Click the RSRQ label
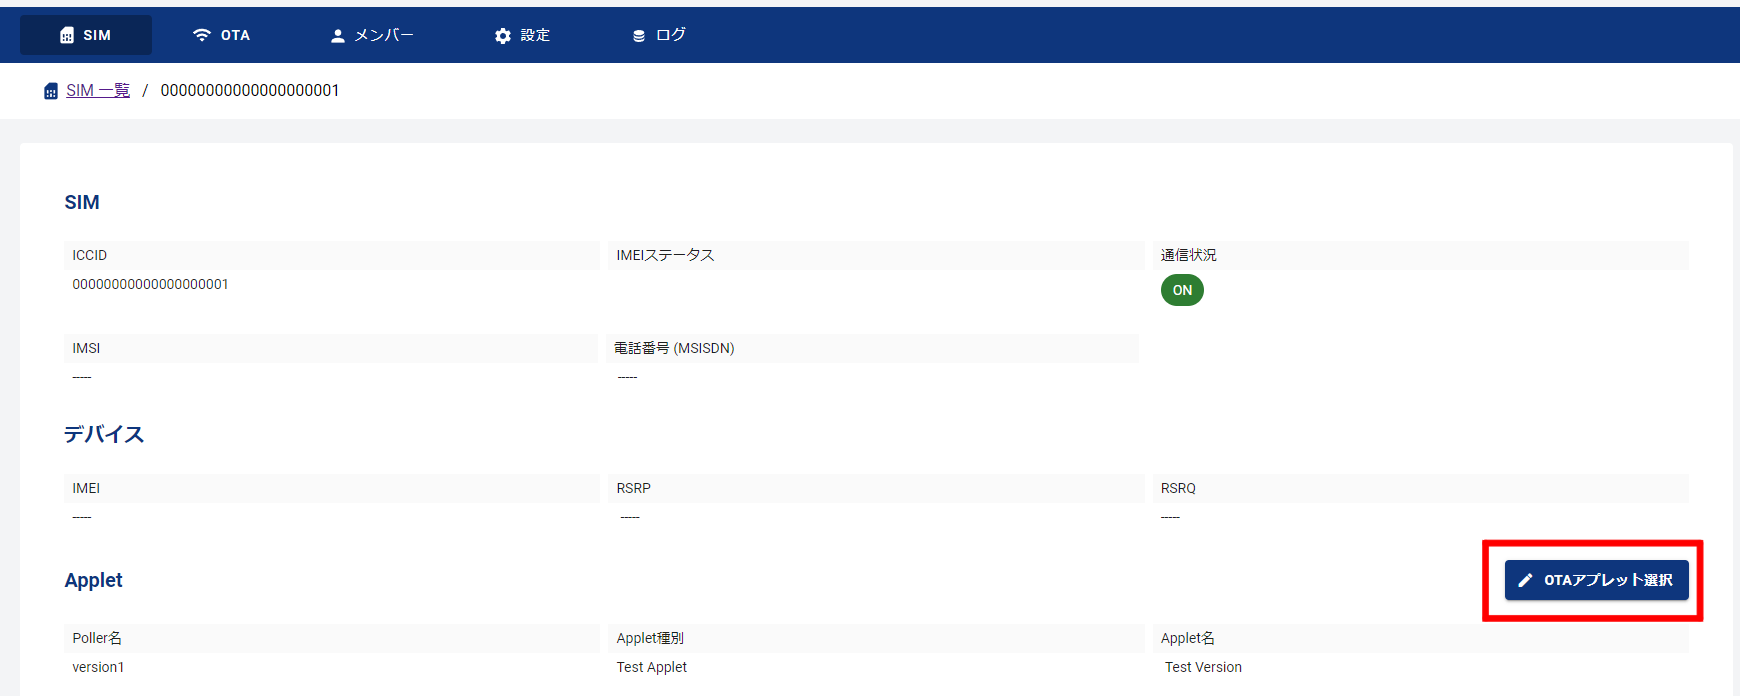 pos(1178,488)
